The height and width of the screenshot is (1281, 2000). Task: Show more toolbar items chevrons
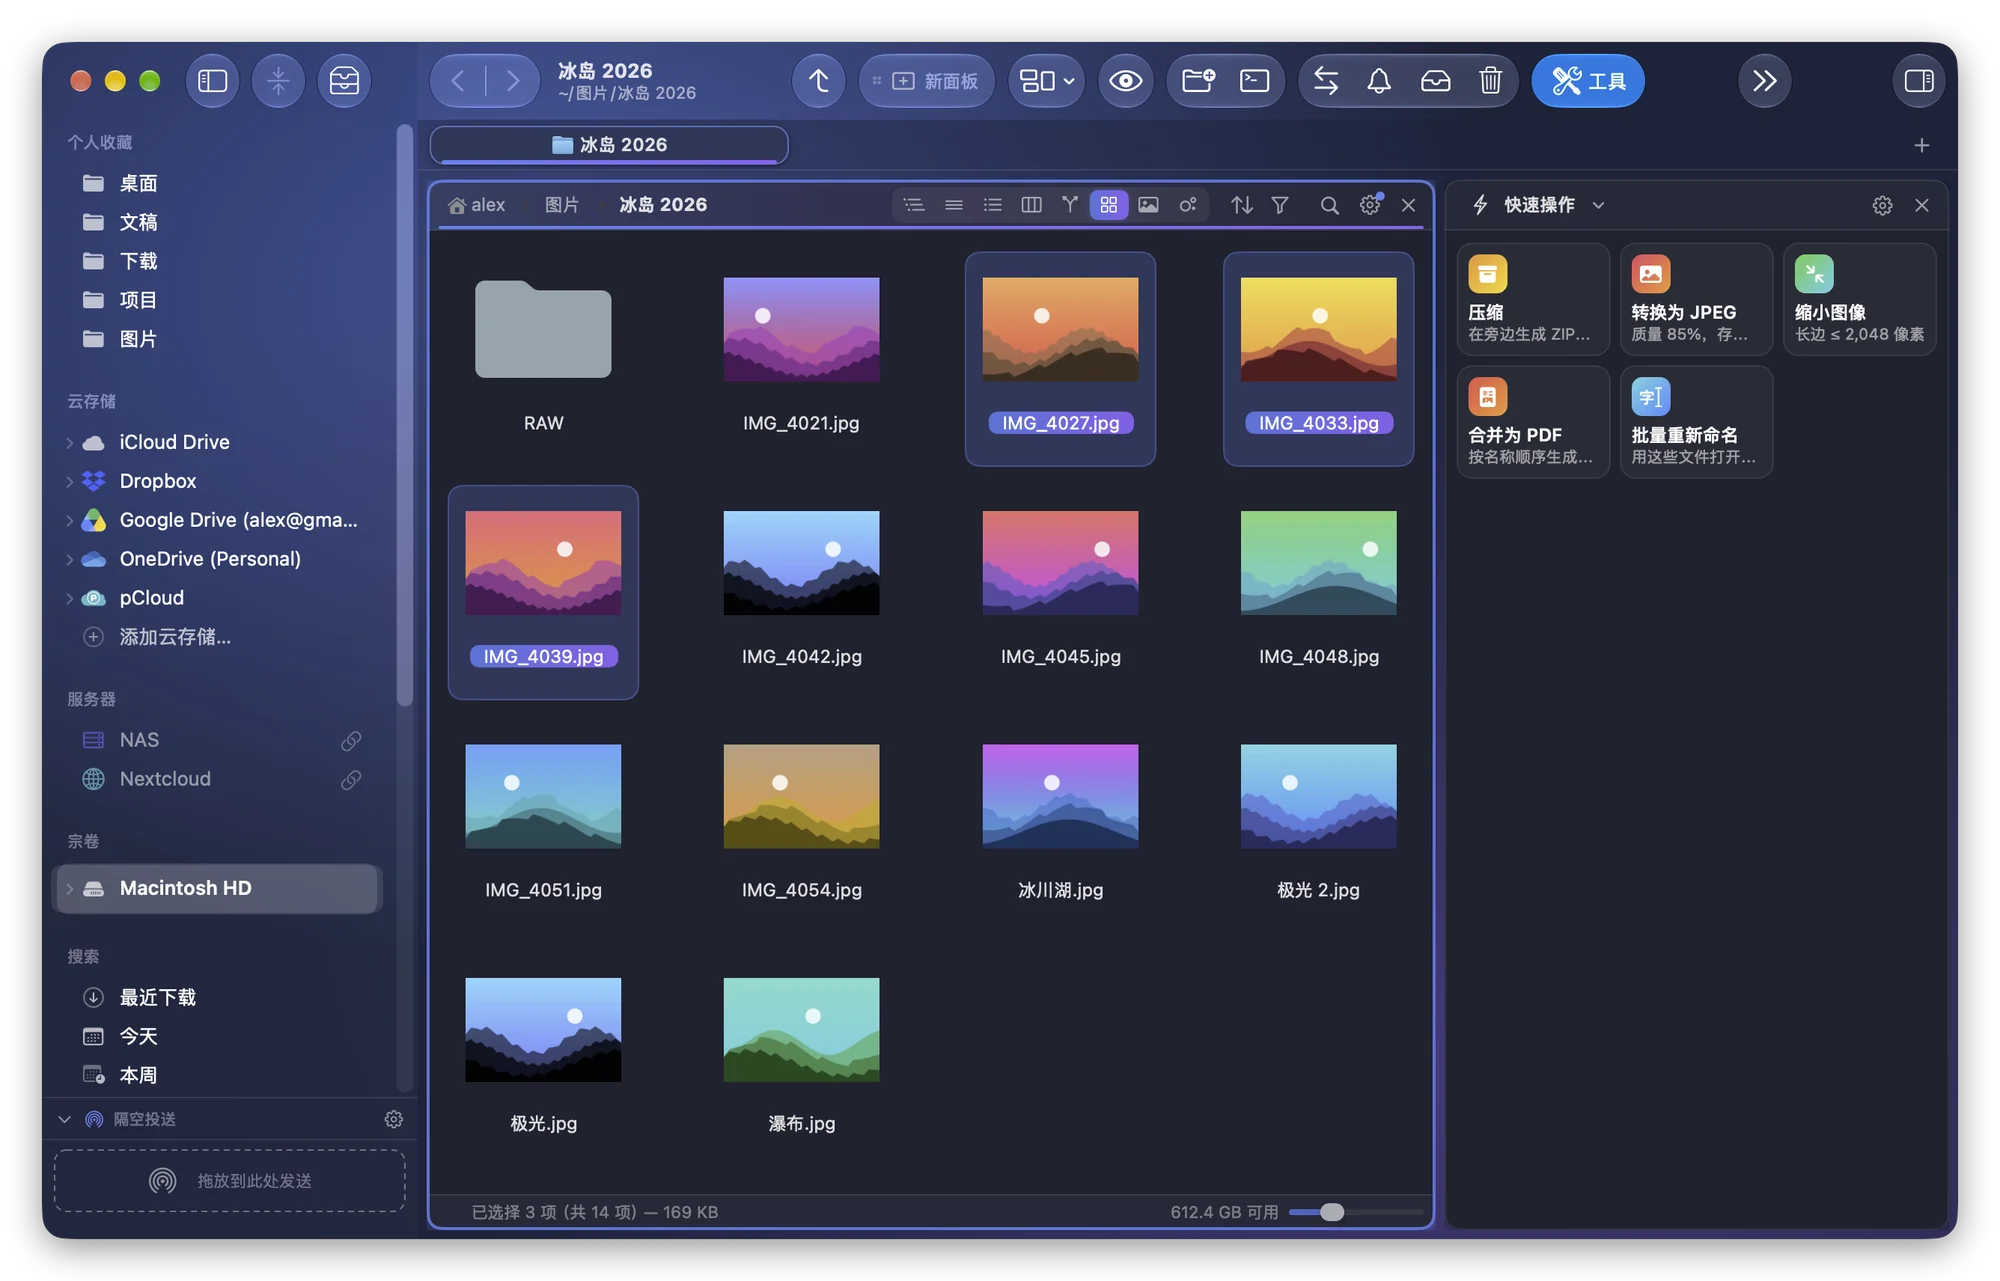point(1764,81)
